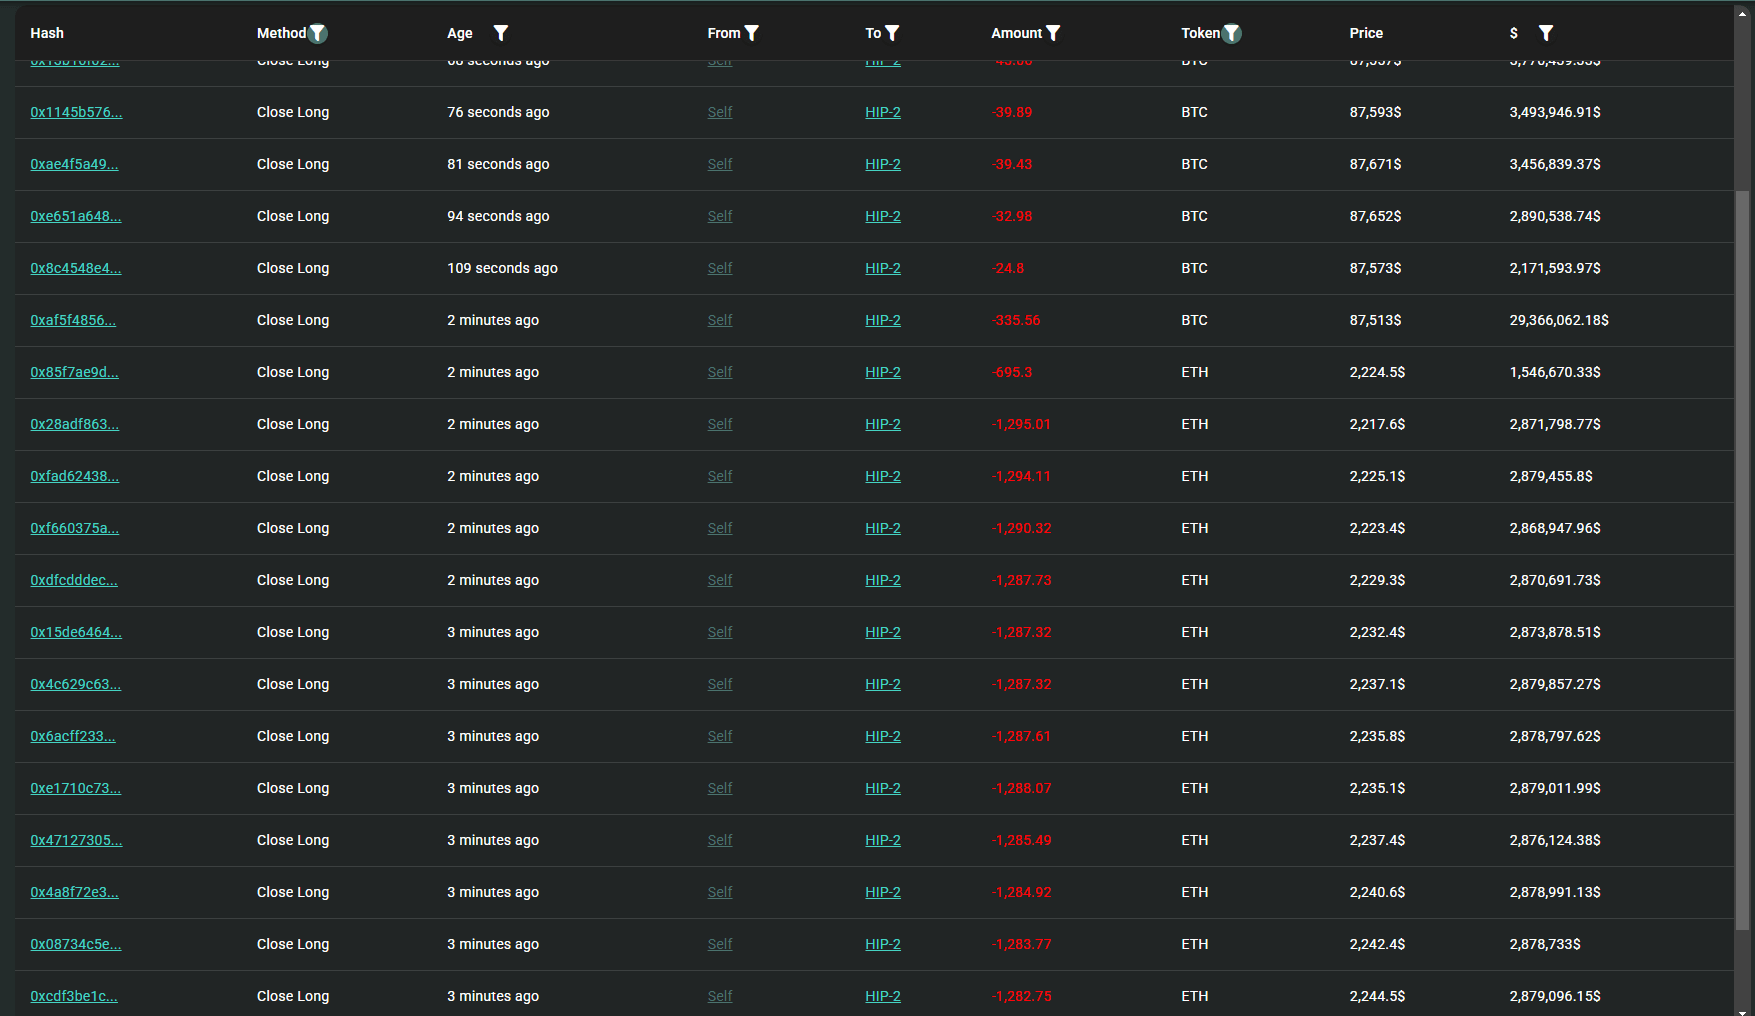
Task: Click the vertical scrollbar thumb
Action: (1743, 560)
